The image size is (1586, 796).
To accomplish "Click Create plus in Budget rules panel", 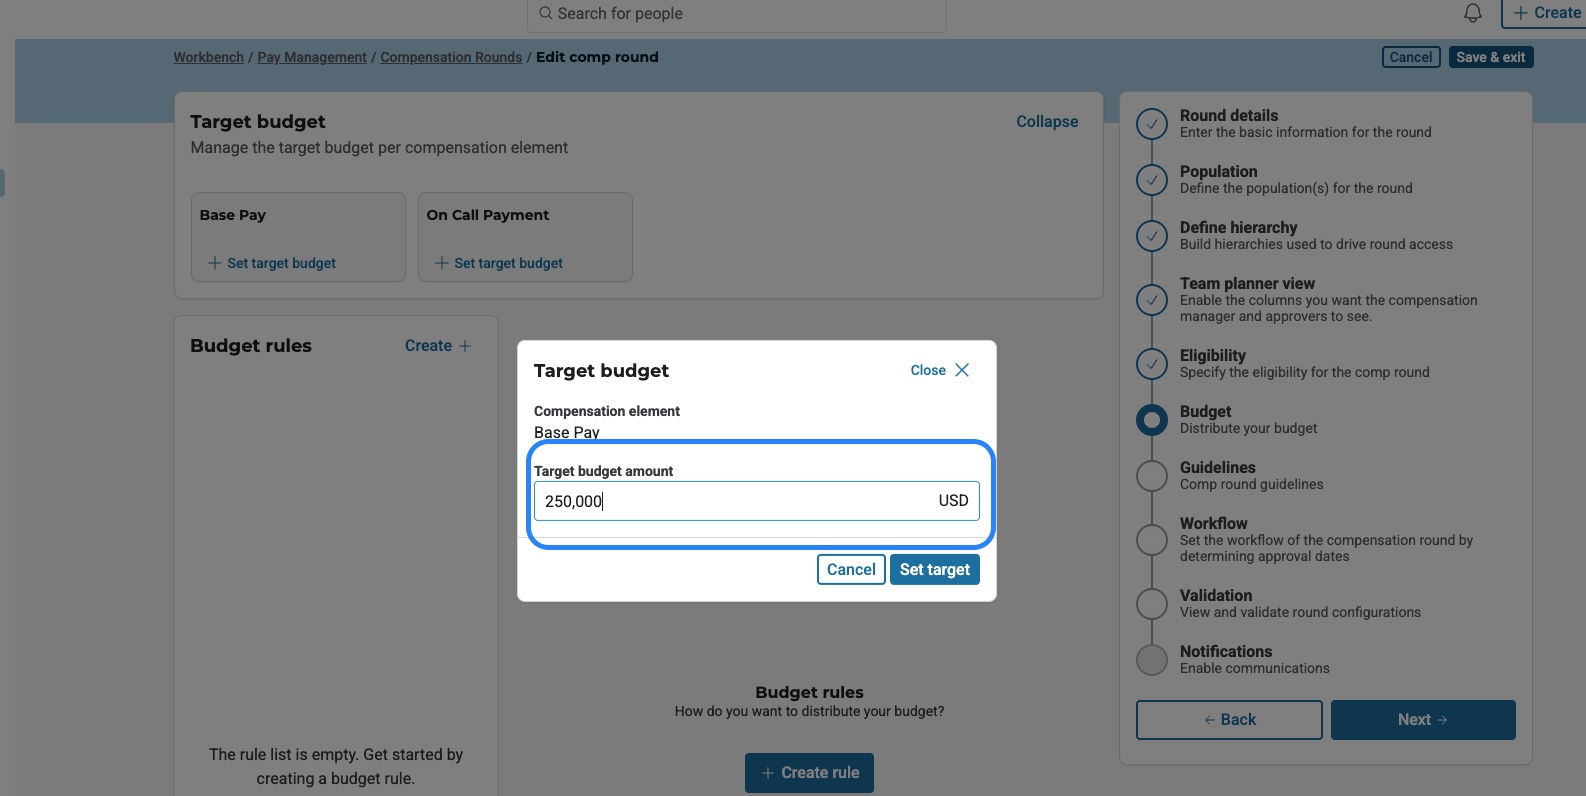I will (x=437, y=346).
